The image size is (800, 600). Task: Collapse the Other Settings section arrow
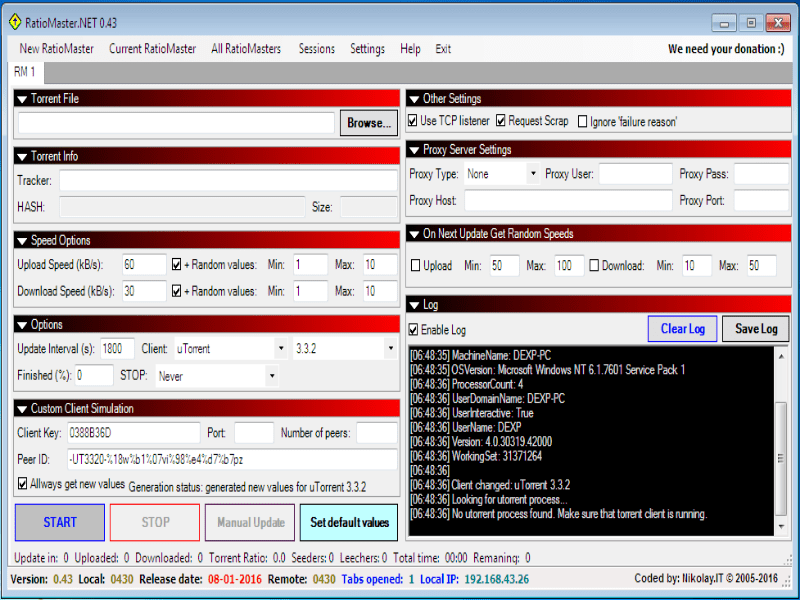click(x=414, y=99)
